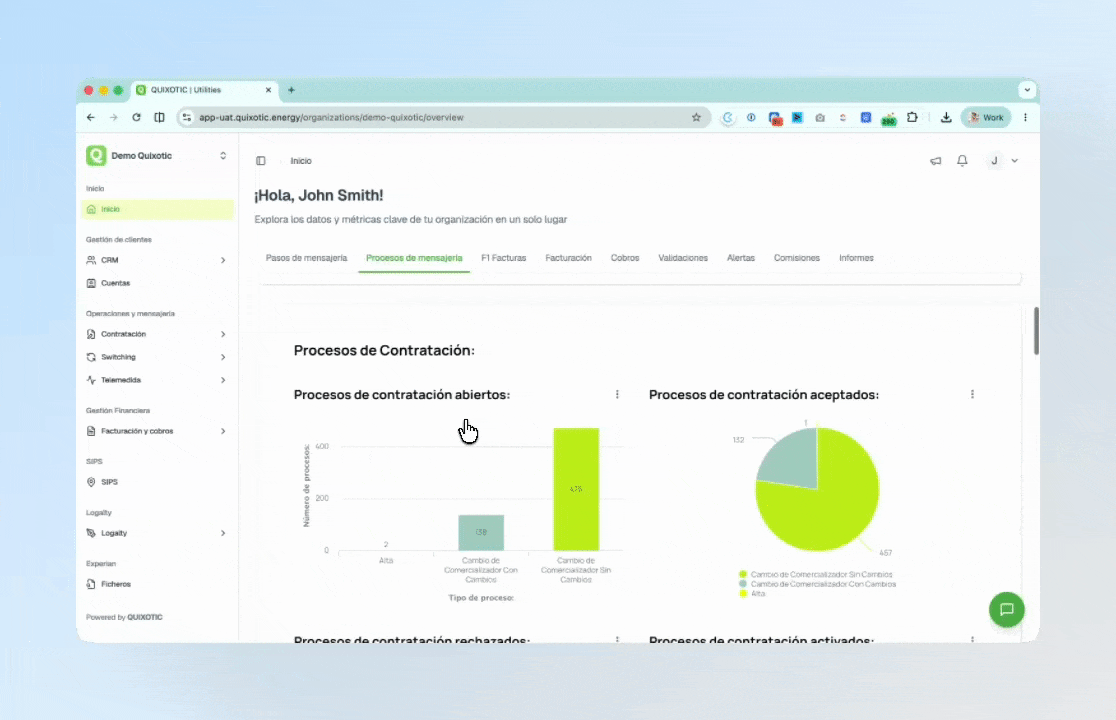Click the Contratación document icon

[91, 334]
